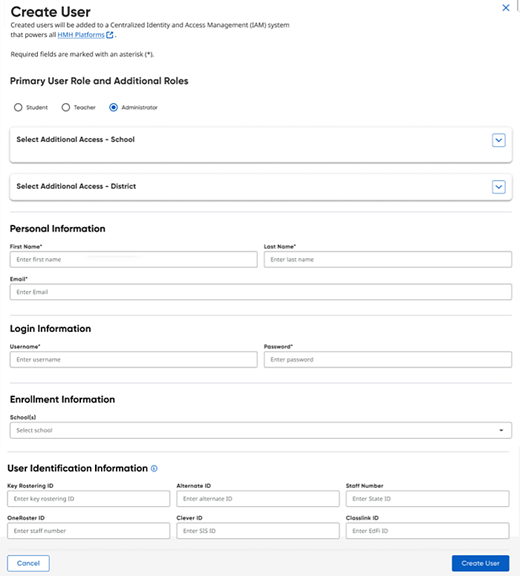Open the HMH Platforms link
Viewport: 520px width, 576px height.
click(x=81, y=35)
